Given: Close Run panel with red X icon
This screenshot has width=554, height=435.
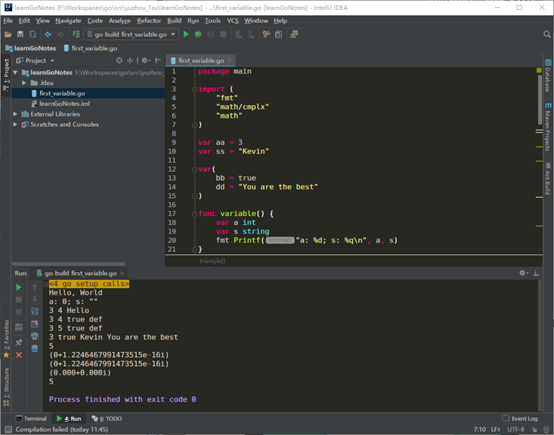Looking at the screenshot, I should pyautogui.click(x=19, y=355).
